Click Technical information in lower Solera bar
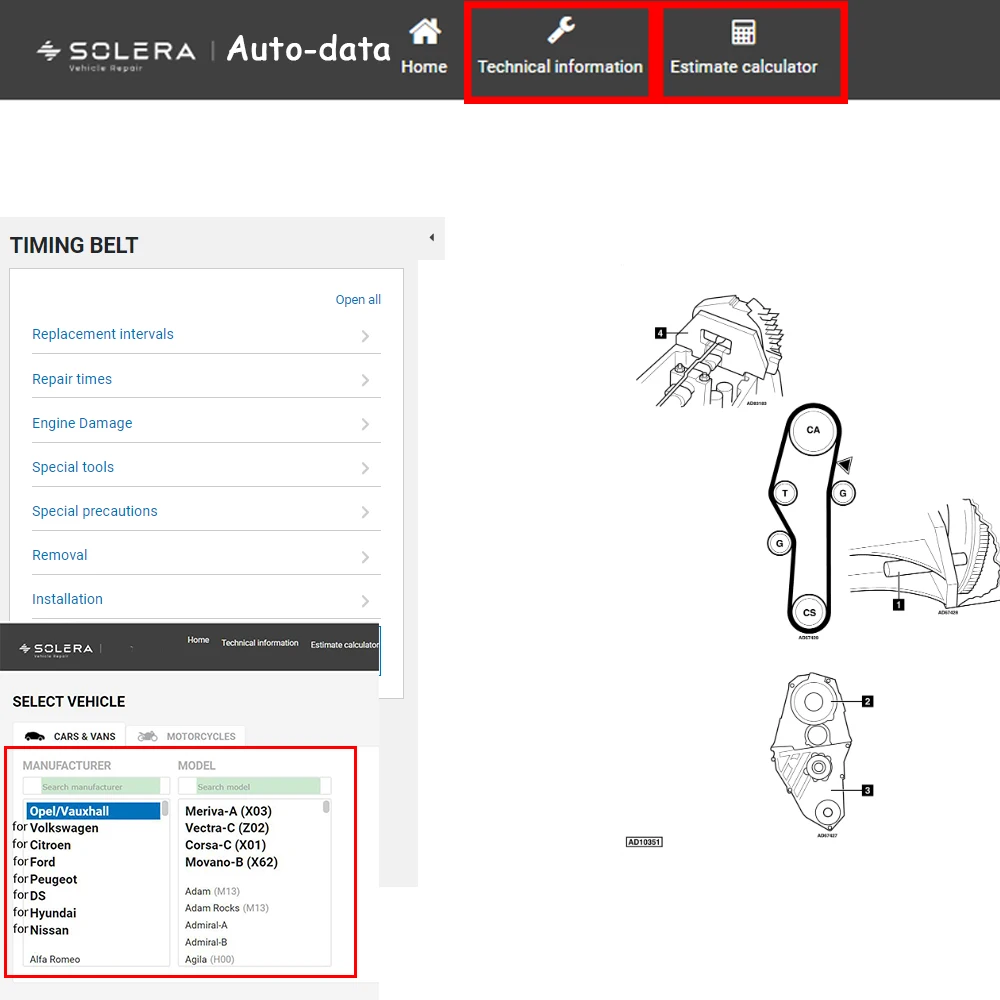Screen dimensions: 1000x1000 [x=260, y=643]
